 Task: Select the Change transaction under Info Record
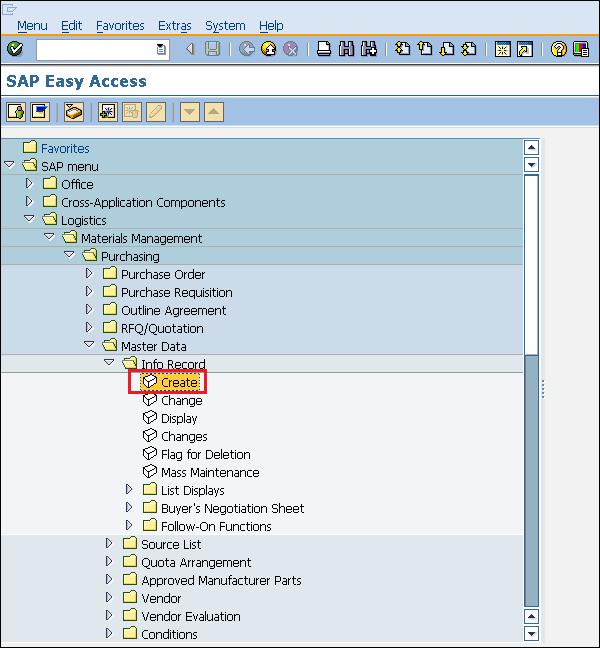(181, 400)
